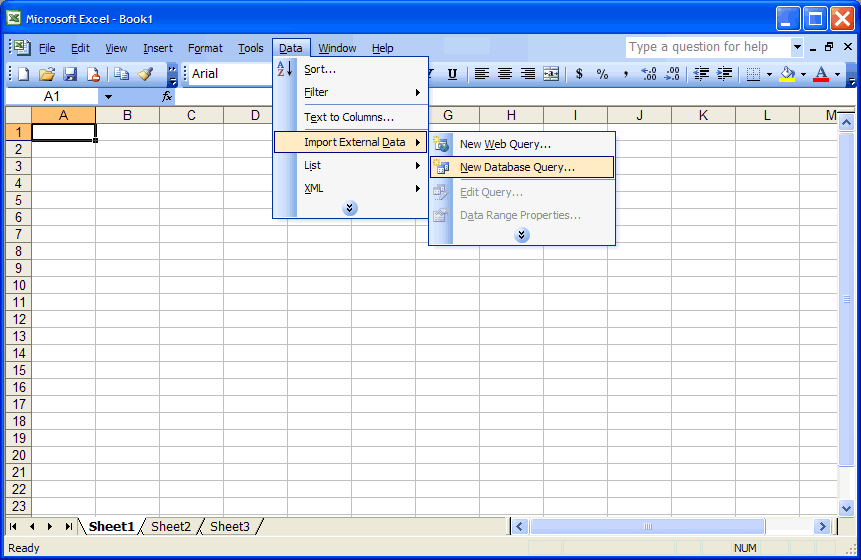Select row 10 header
The width and height of the screenshot is (861, 560).
pyautogui.click(x=19, y=285)
